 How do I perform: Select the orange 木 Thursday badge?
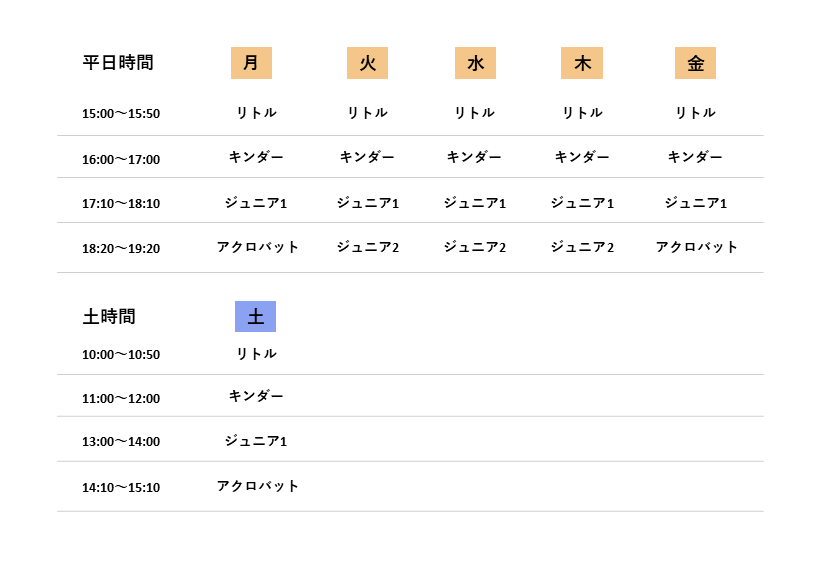click(x=582, y=63)
